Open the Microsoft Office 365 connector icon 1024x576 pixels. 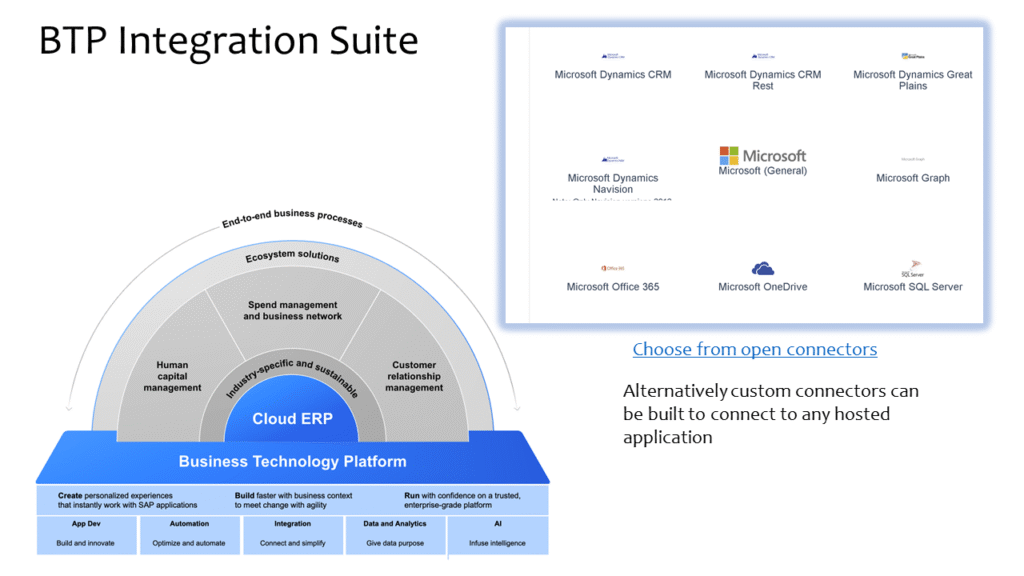[x=612, y=268]
